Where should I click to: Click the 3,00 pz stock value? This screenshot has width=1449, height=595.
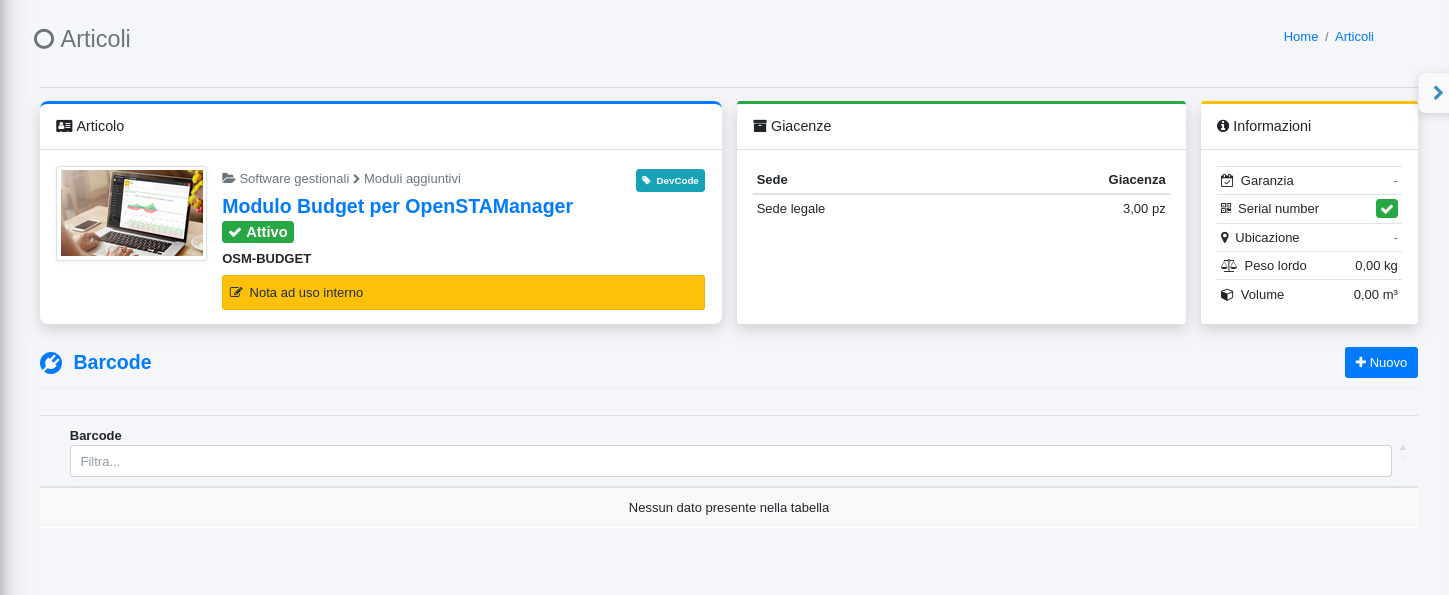click(x=1144, y=209)
